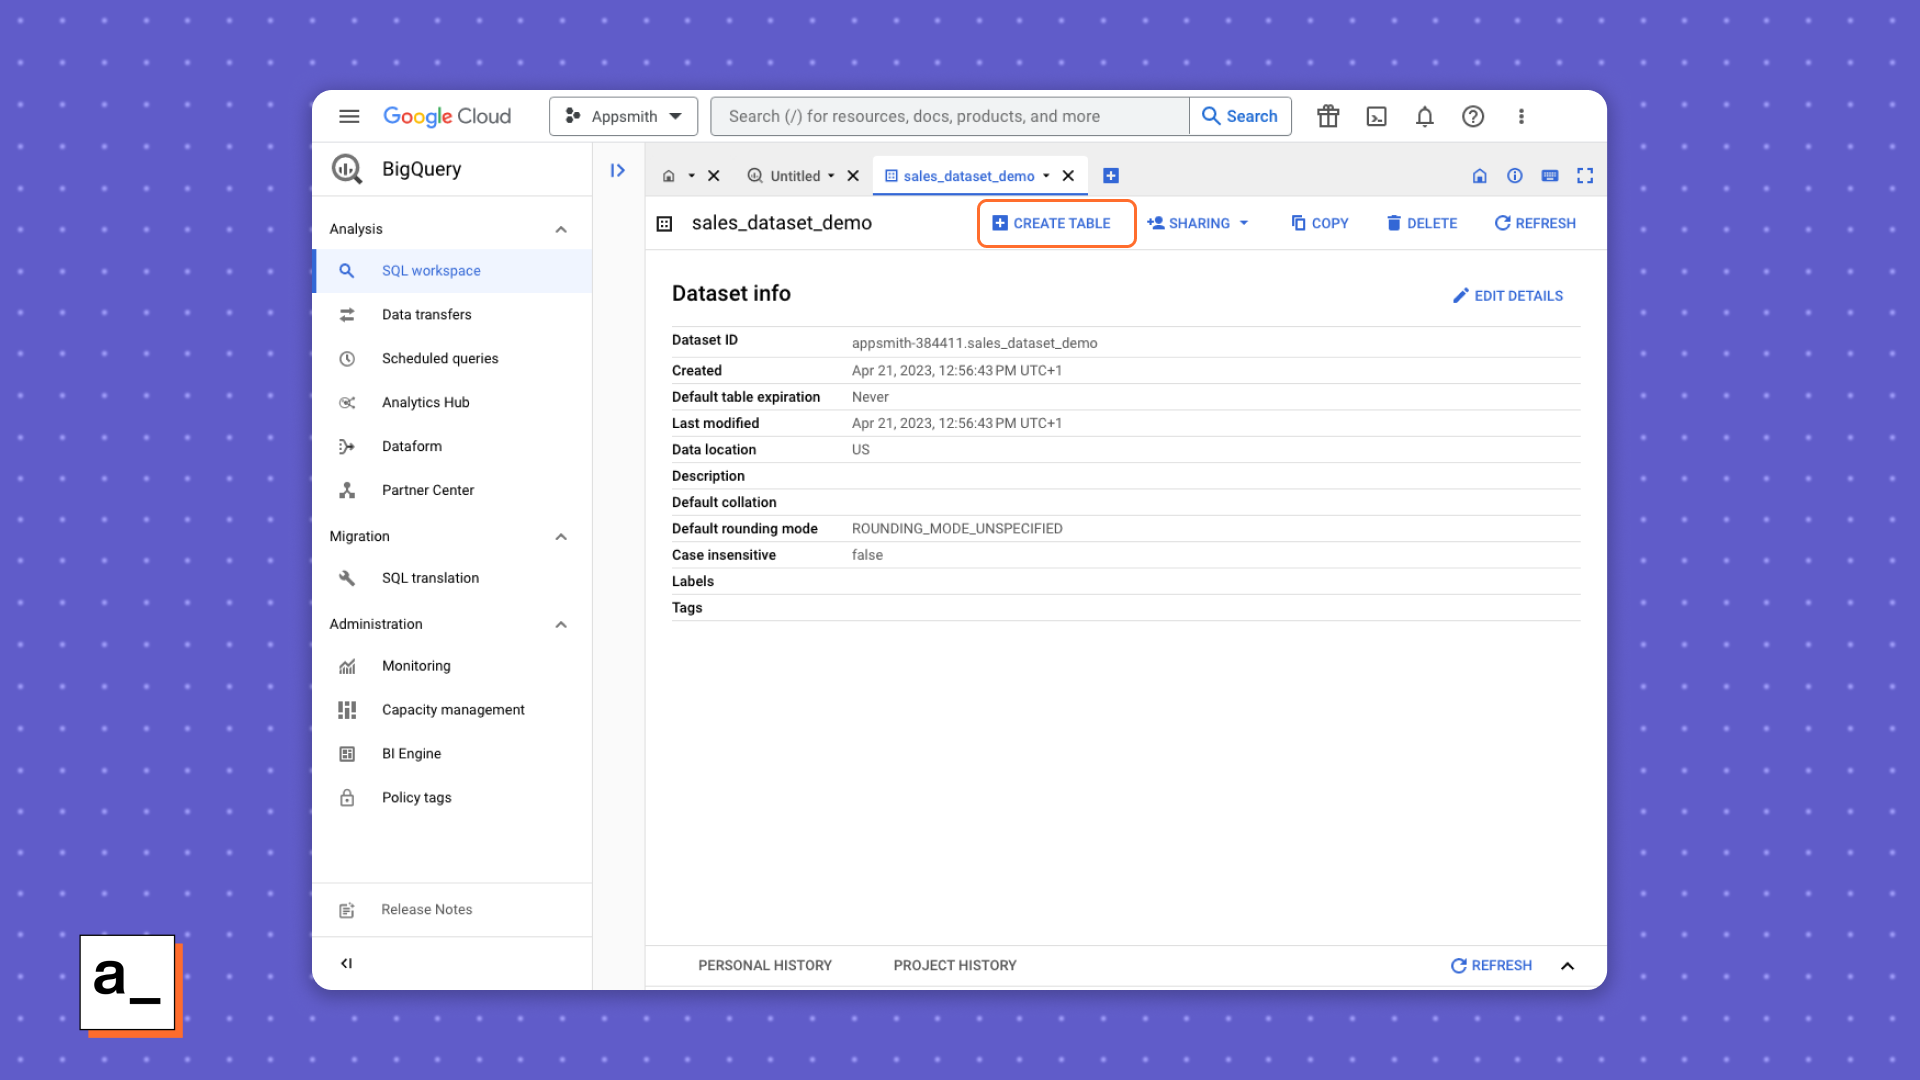Select SQL workspace in sidebar

[x=453, y=271]
